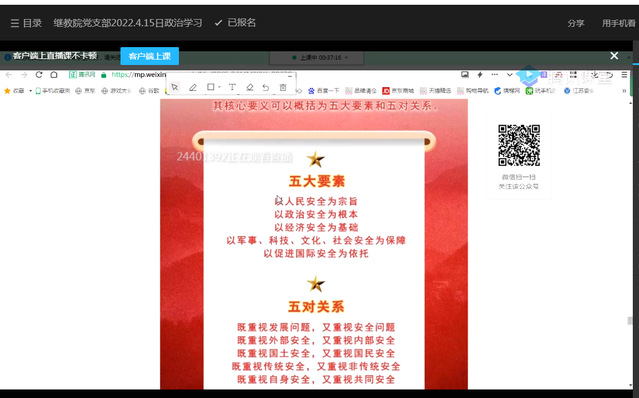Open the 手机收藏夹 bookmark

53,91
